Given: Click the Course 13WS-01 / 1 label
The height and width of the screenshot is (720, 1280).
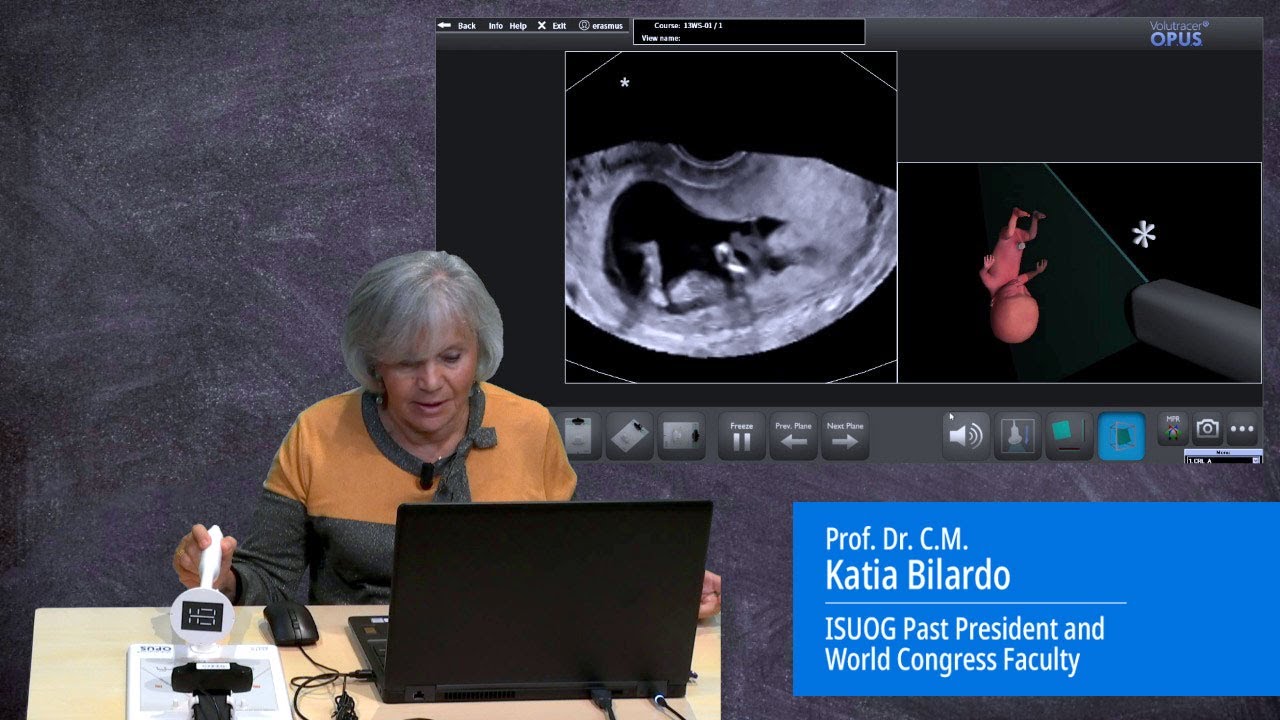Looking at the screenshot, I should click(x=688, y=25).
